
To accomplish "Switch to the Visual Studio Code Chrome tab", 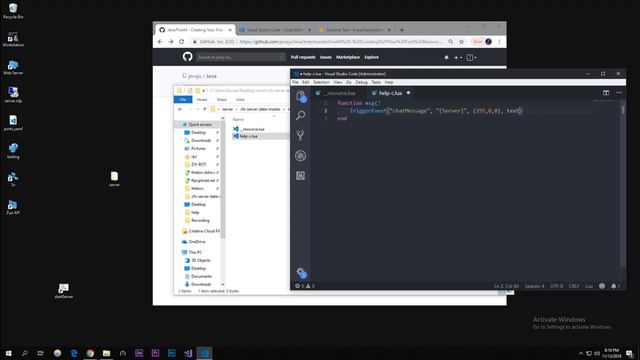I will pos(276,30).
